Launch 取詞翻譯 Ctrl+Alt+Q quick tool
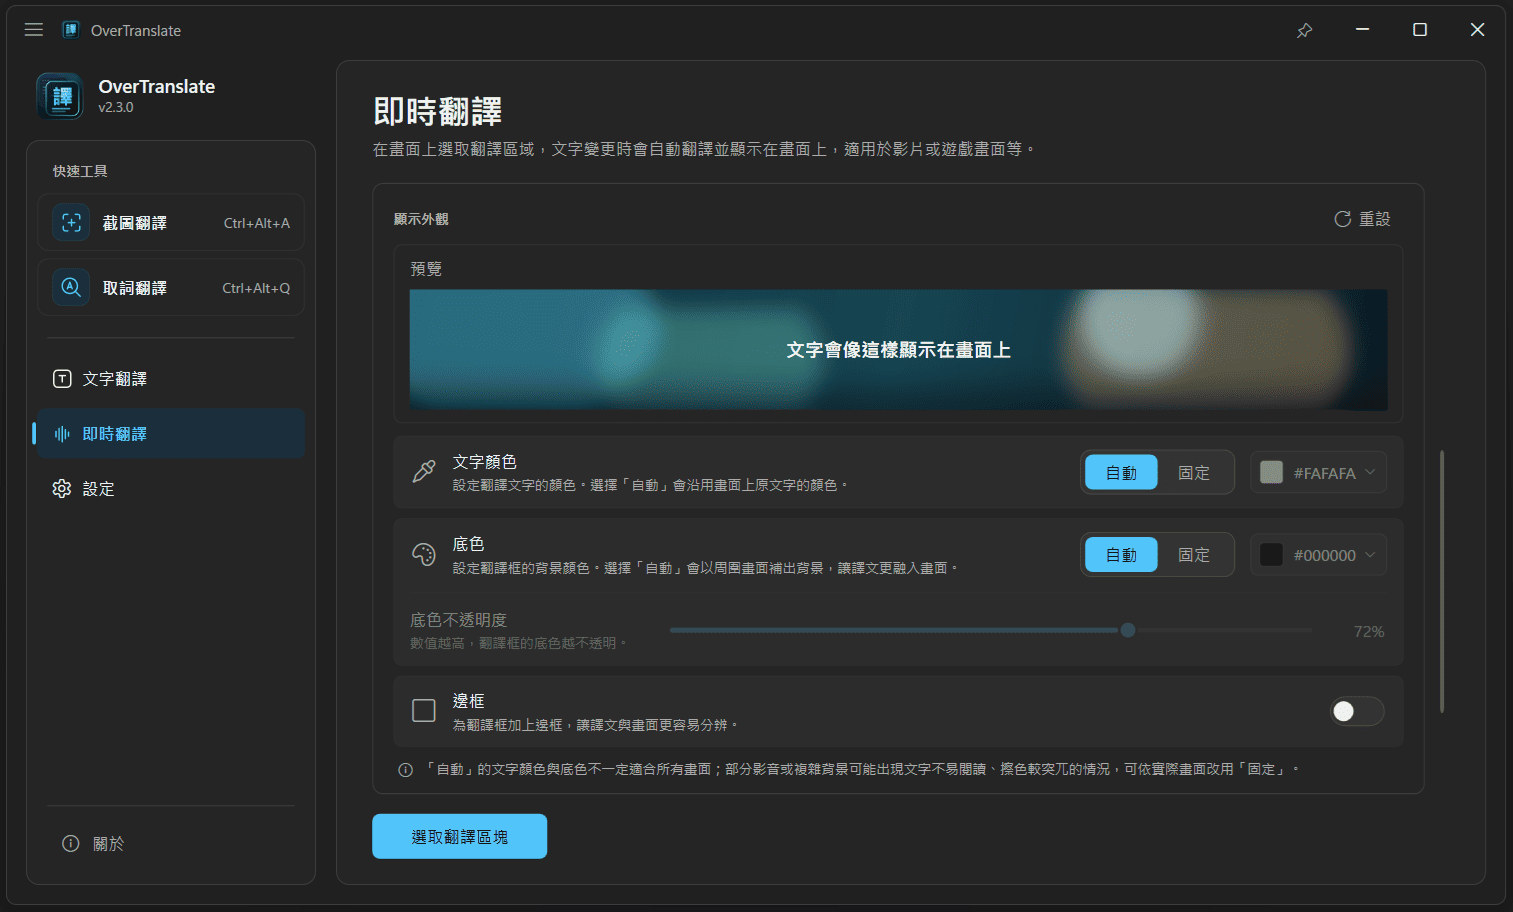Screen dimensions: 1513x912 pyautogui.click(x=171, y=287)
